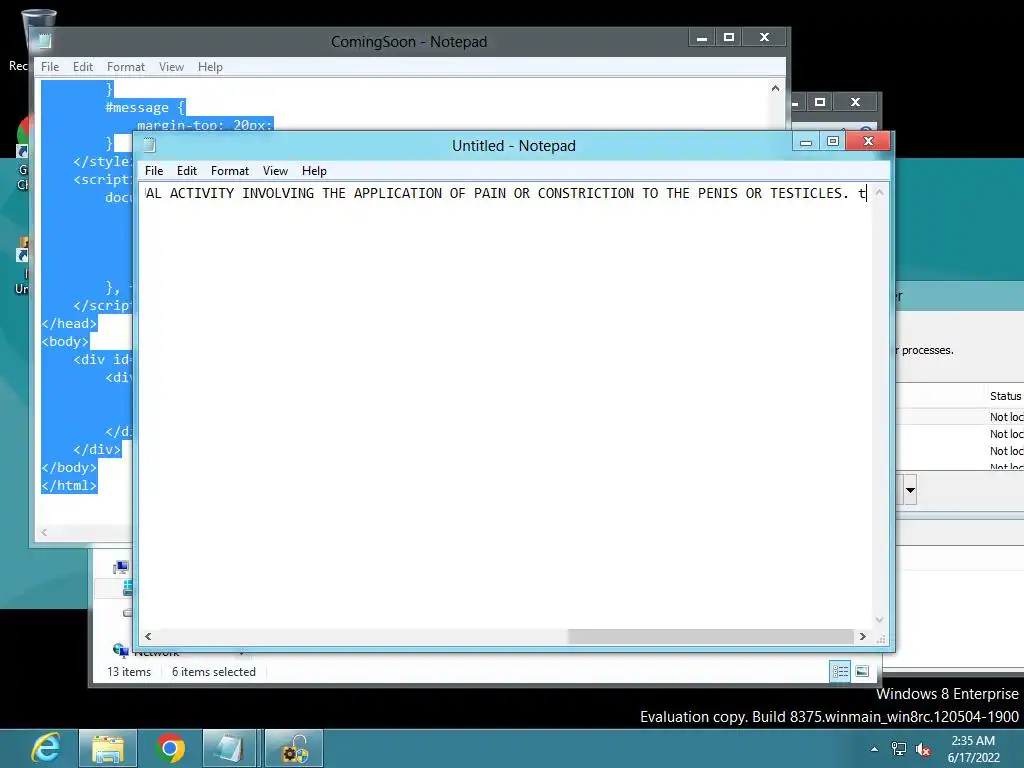Click ComingSoon Notepad scroll up arrow
Screen dimensions: 1024x768
click(x=775, y=88)
